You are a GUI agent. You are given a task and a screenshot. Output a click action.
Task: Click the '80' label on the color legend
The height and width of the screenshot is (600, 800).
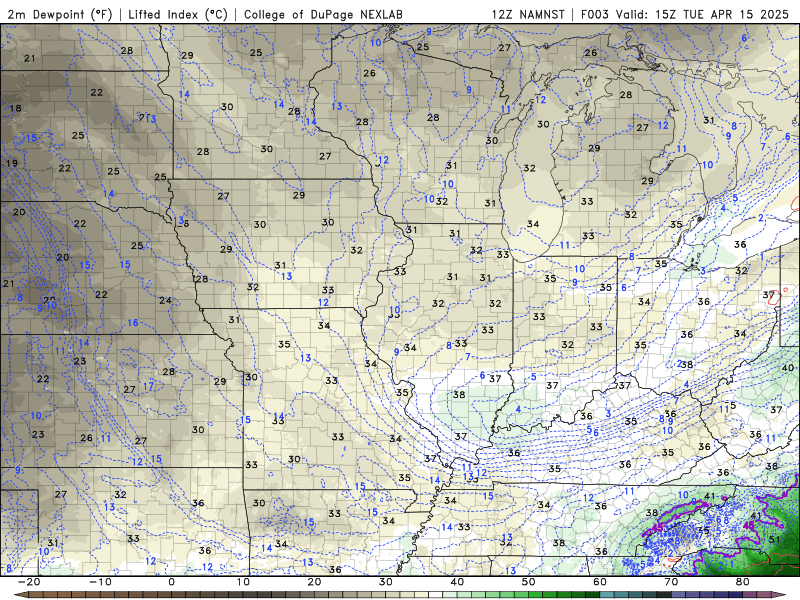point(743,582)
